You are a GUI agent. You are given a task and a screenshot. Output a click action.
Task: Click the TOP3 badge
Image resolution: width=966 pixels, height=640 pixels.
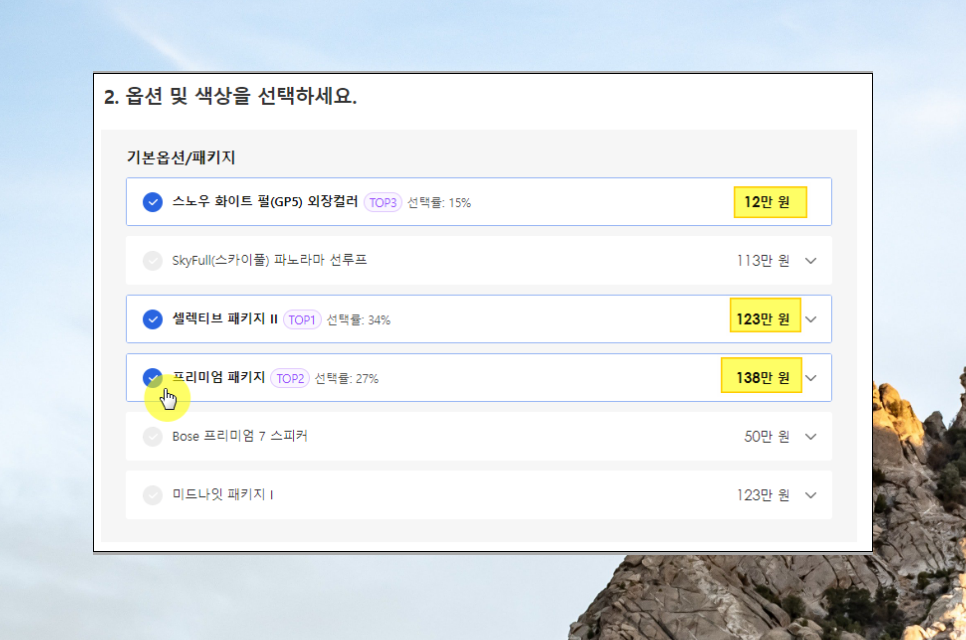click(x=383, y=202)
